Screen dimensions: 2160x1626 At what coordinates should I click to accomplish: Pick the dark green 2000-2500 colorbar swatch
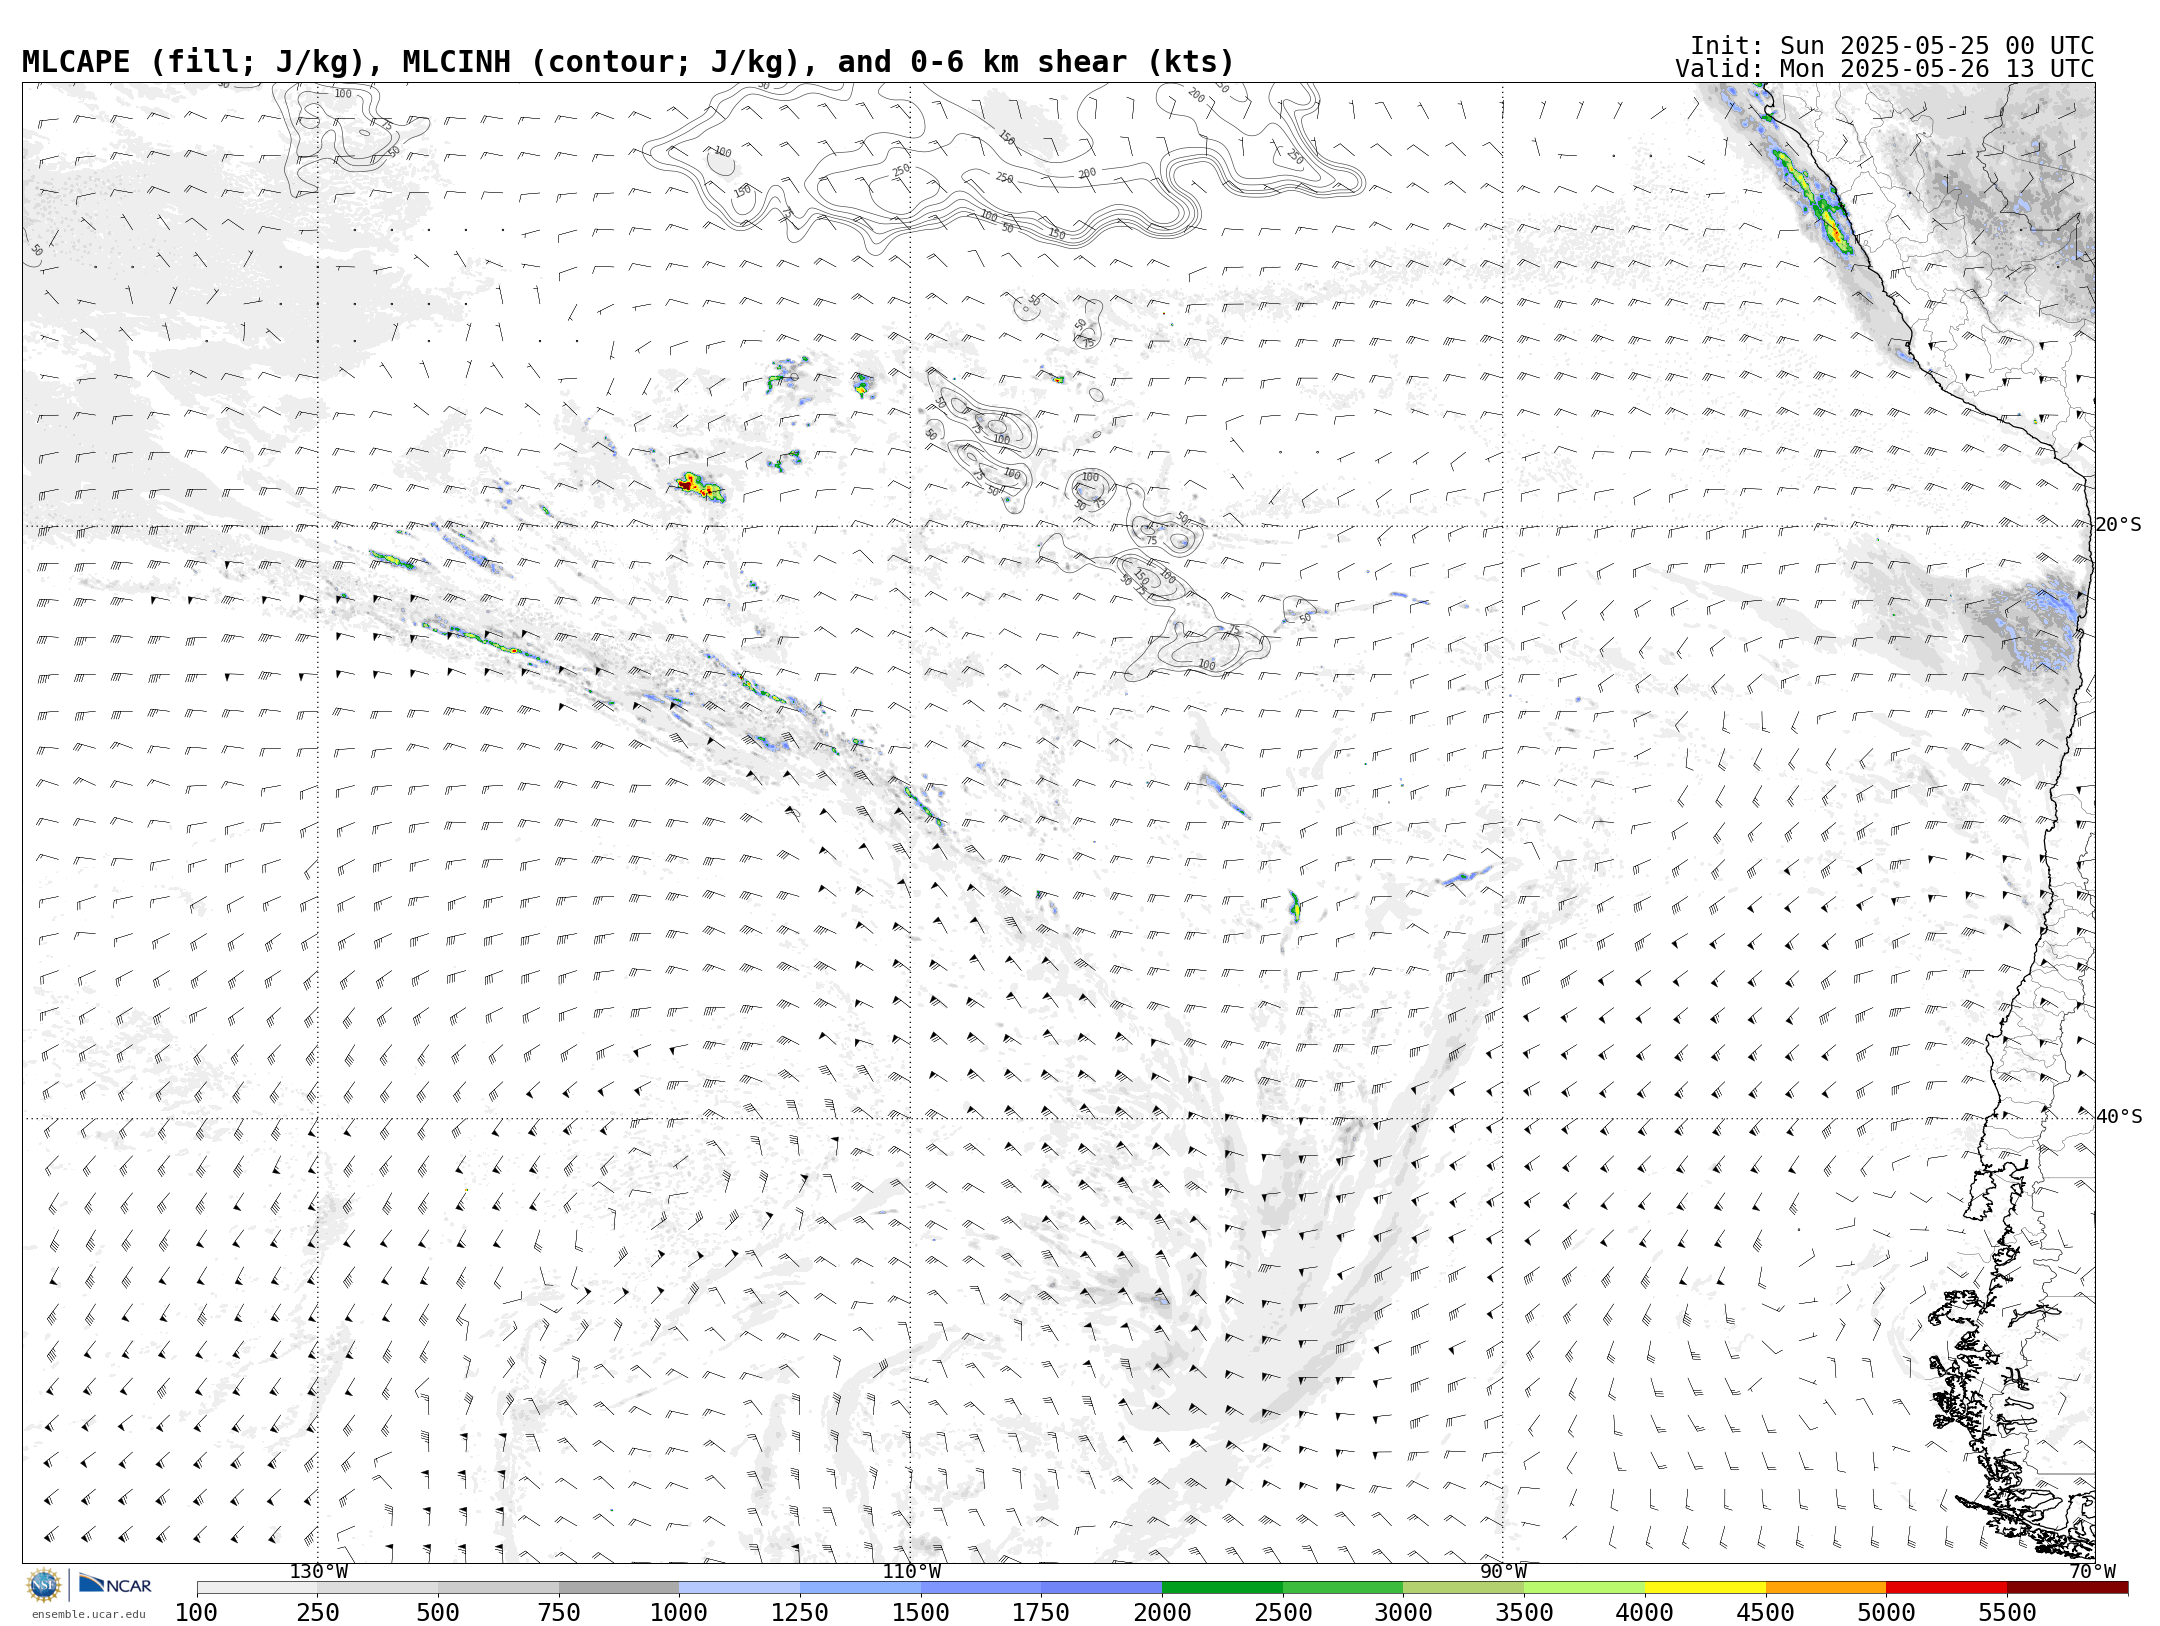pyautogui.click(x=1222, y=1588)
